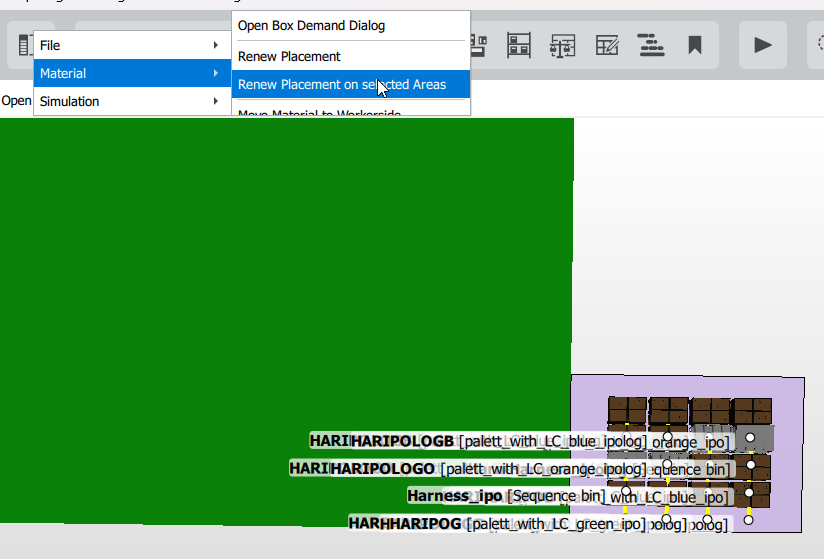
Task: Open the table edit tool icon
Action: [x=607, y=45]
